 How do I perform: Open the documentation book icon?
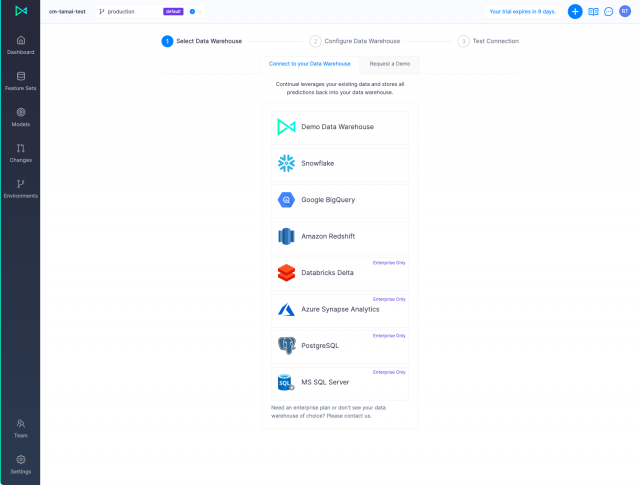point(593,12)
